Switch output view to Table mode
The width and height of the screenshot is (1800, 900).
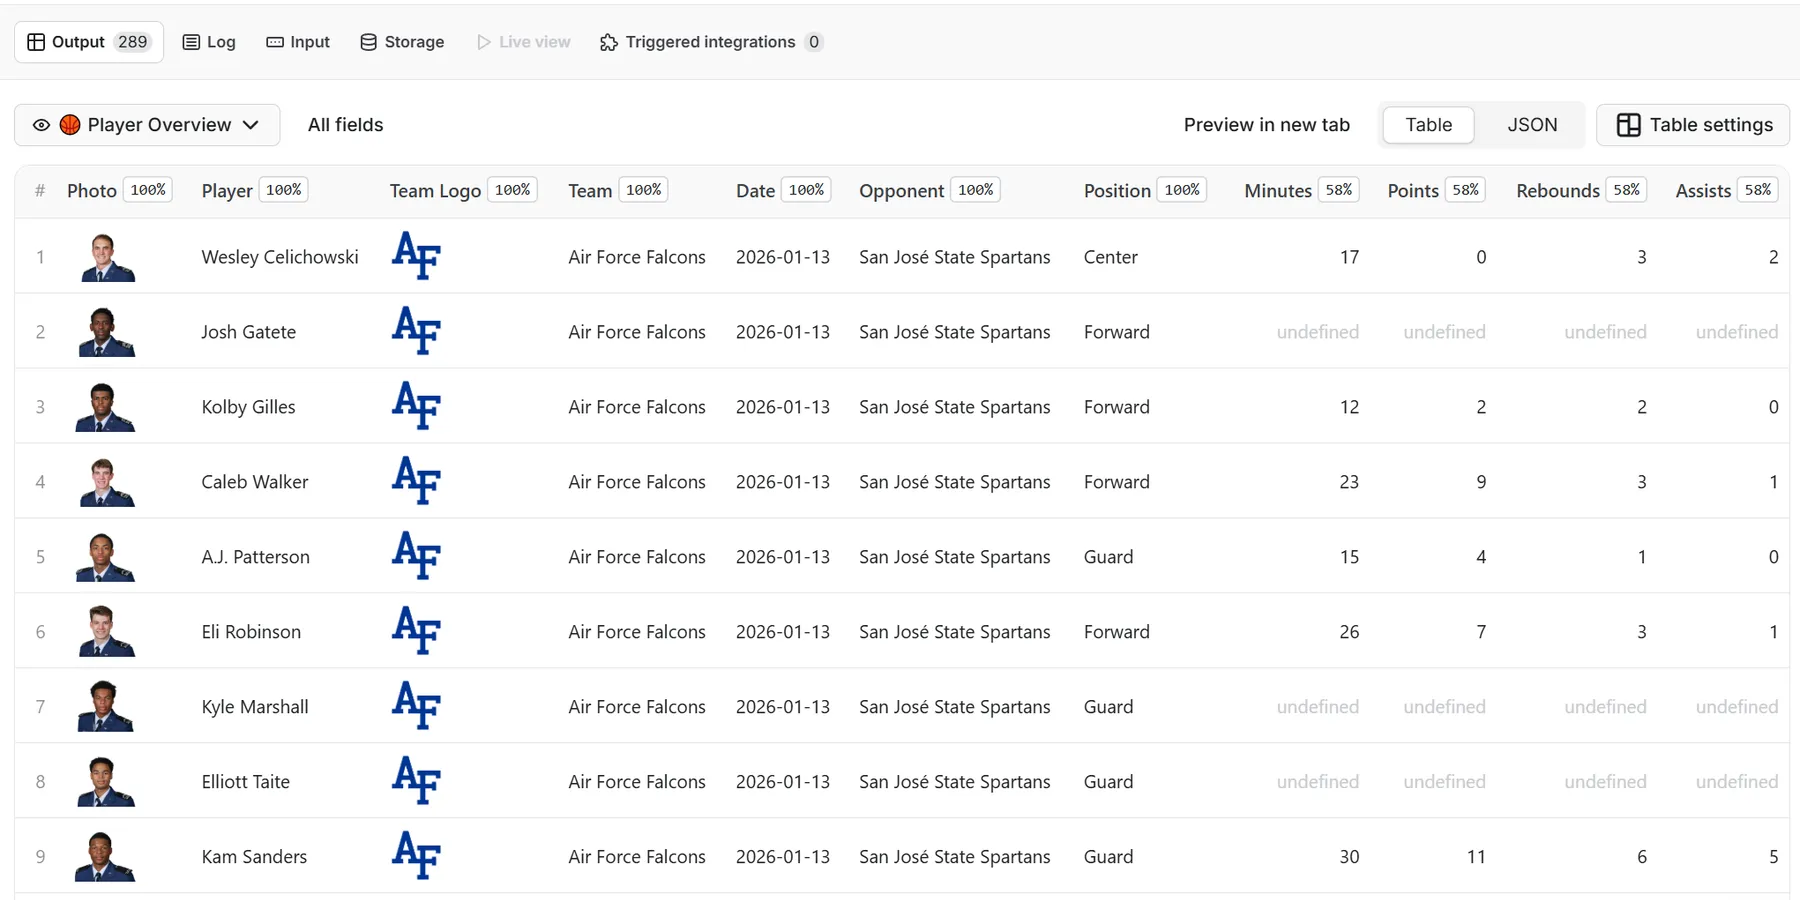click(x=1427, y=125)
